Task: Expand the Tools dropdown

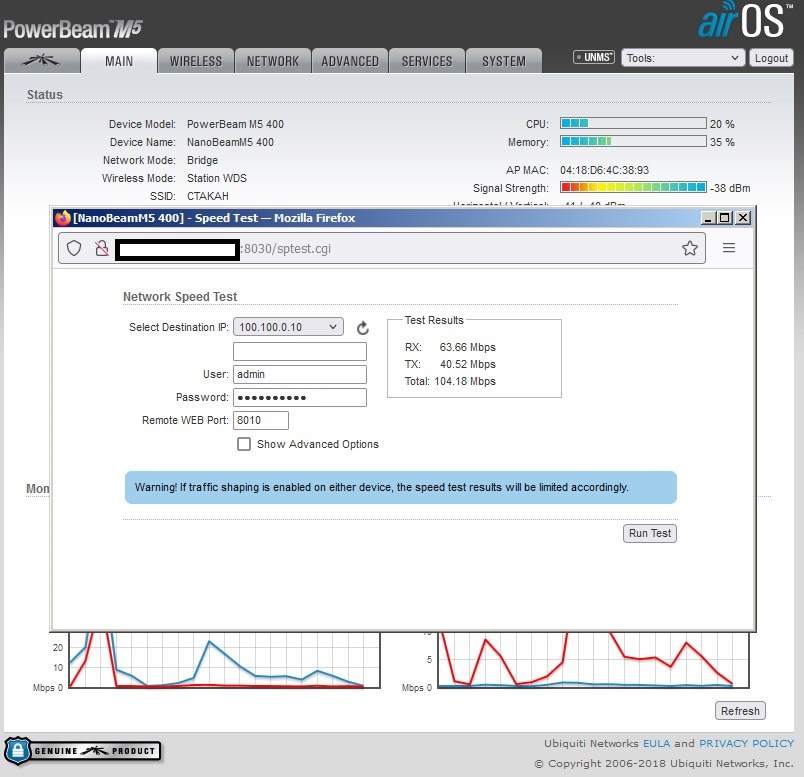Action: 682,58
